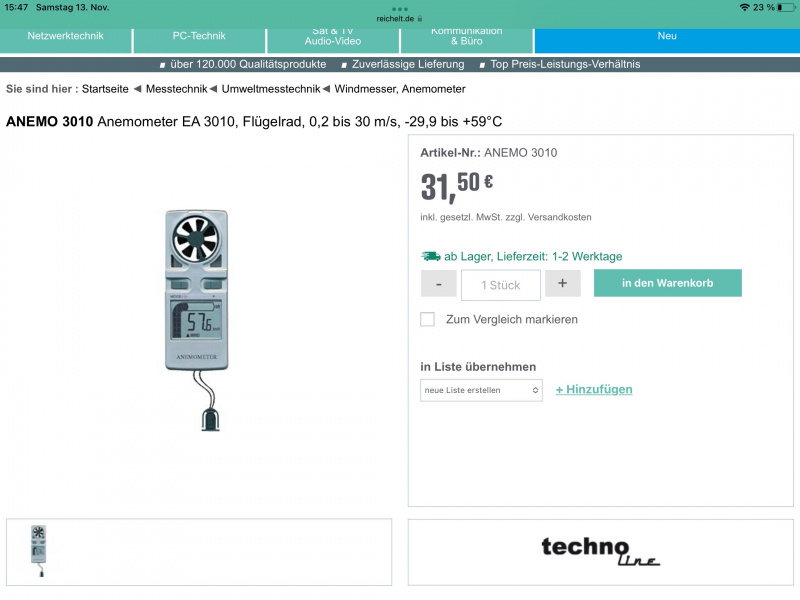Image resolution: width=800 pixels, height=600 pixels.
Task: Open the Netzwerktechnik category tab
Action: tap(66, 40)
